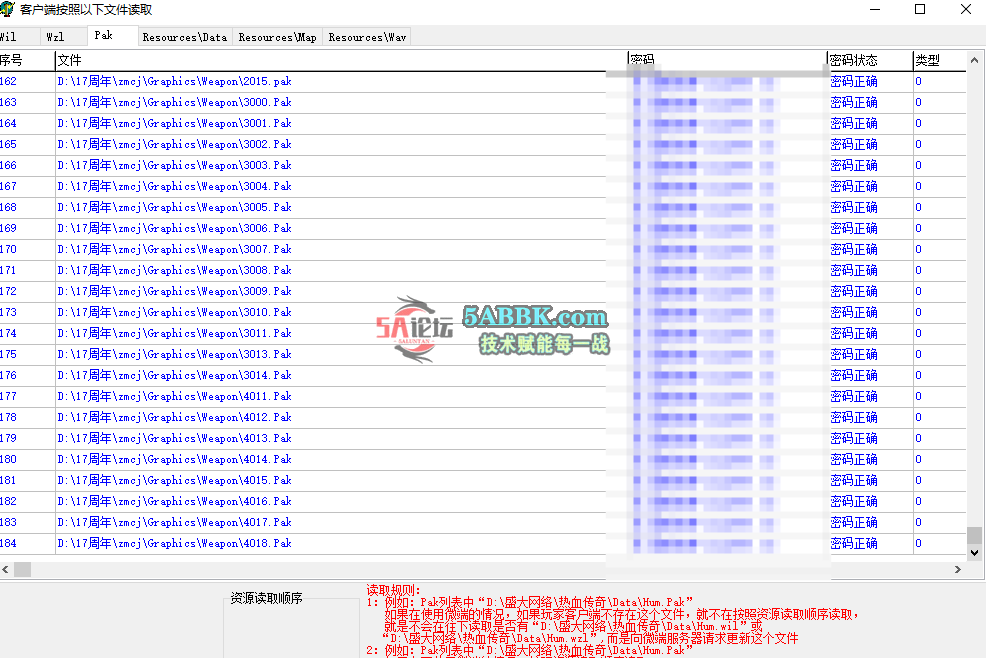Click the 类型 column header
Image resolution: width=986 pixels, height=658 pixels.
(939, 60)
